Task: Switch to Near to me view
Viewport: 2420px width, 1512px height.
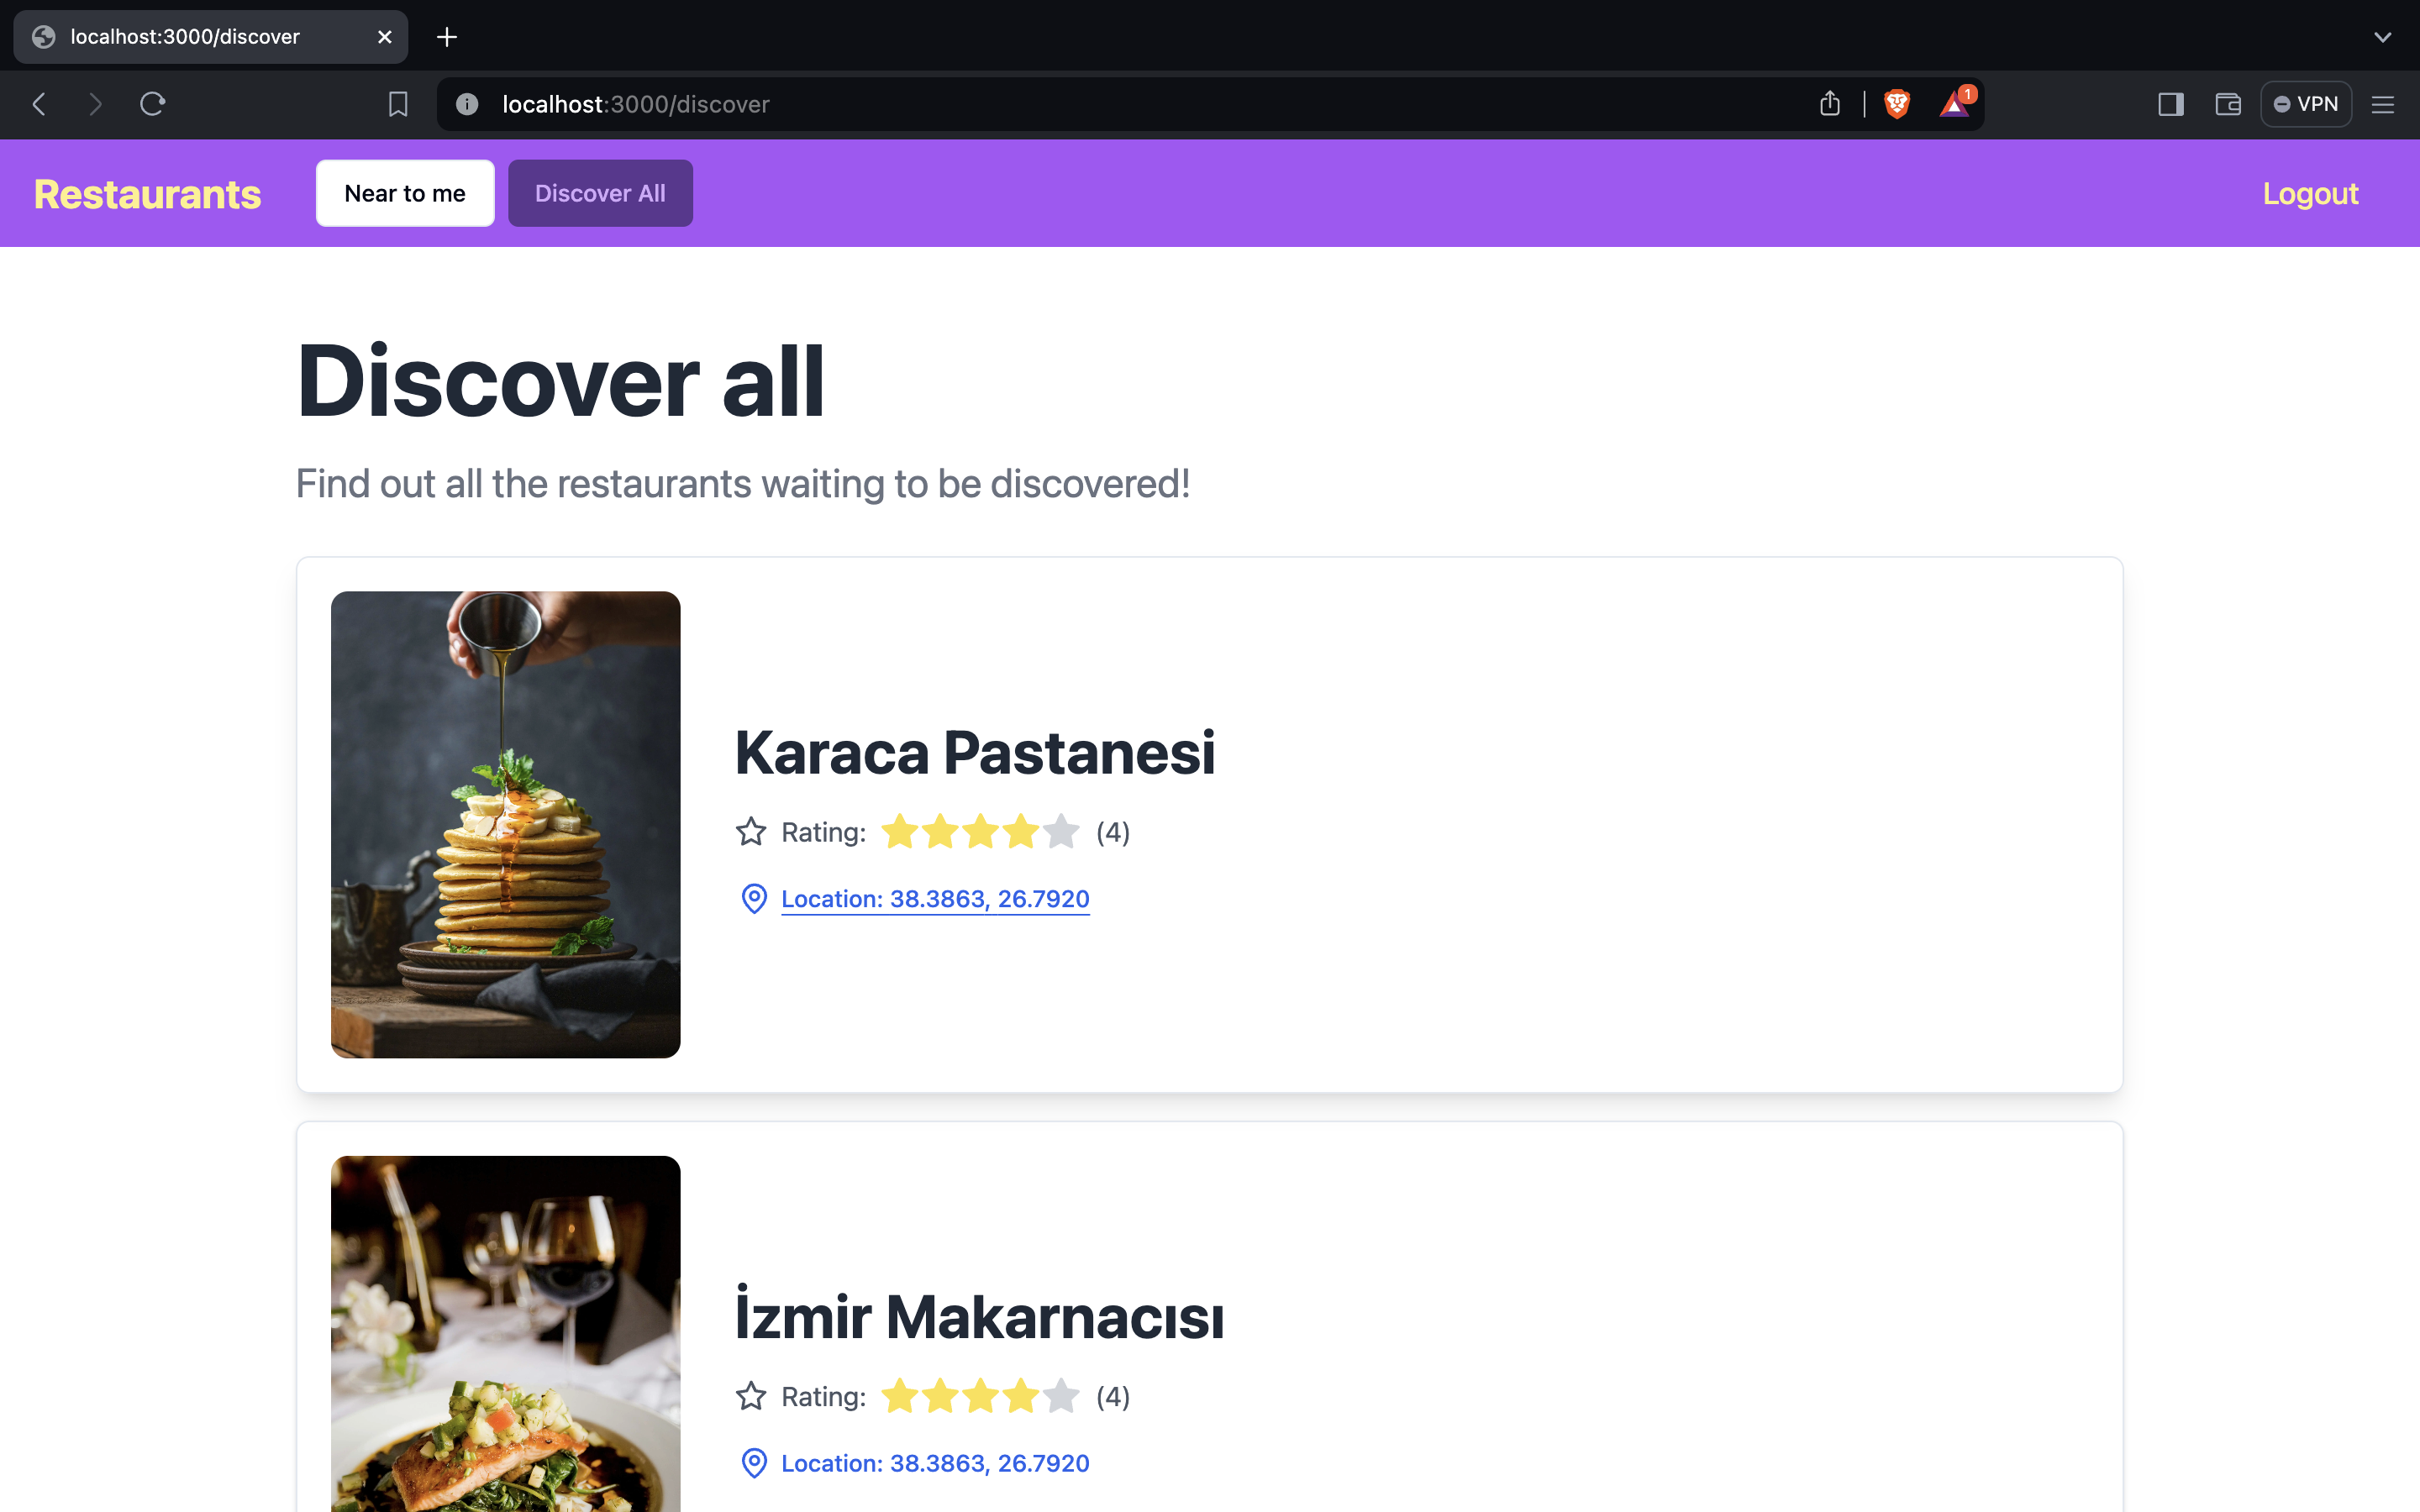Action: (x=405, y=193)
